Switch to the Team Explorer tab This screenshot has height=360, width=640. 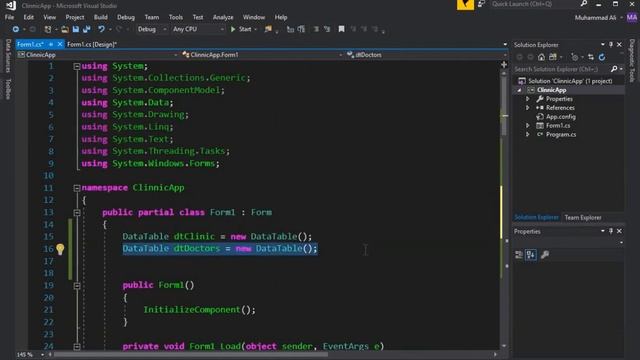pos(583,218)
